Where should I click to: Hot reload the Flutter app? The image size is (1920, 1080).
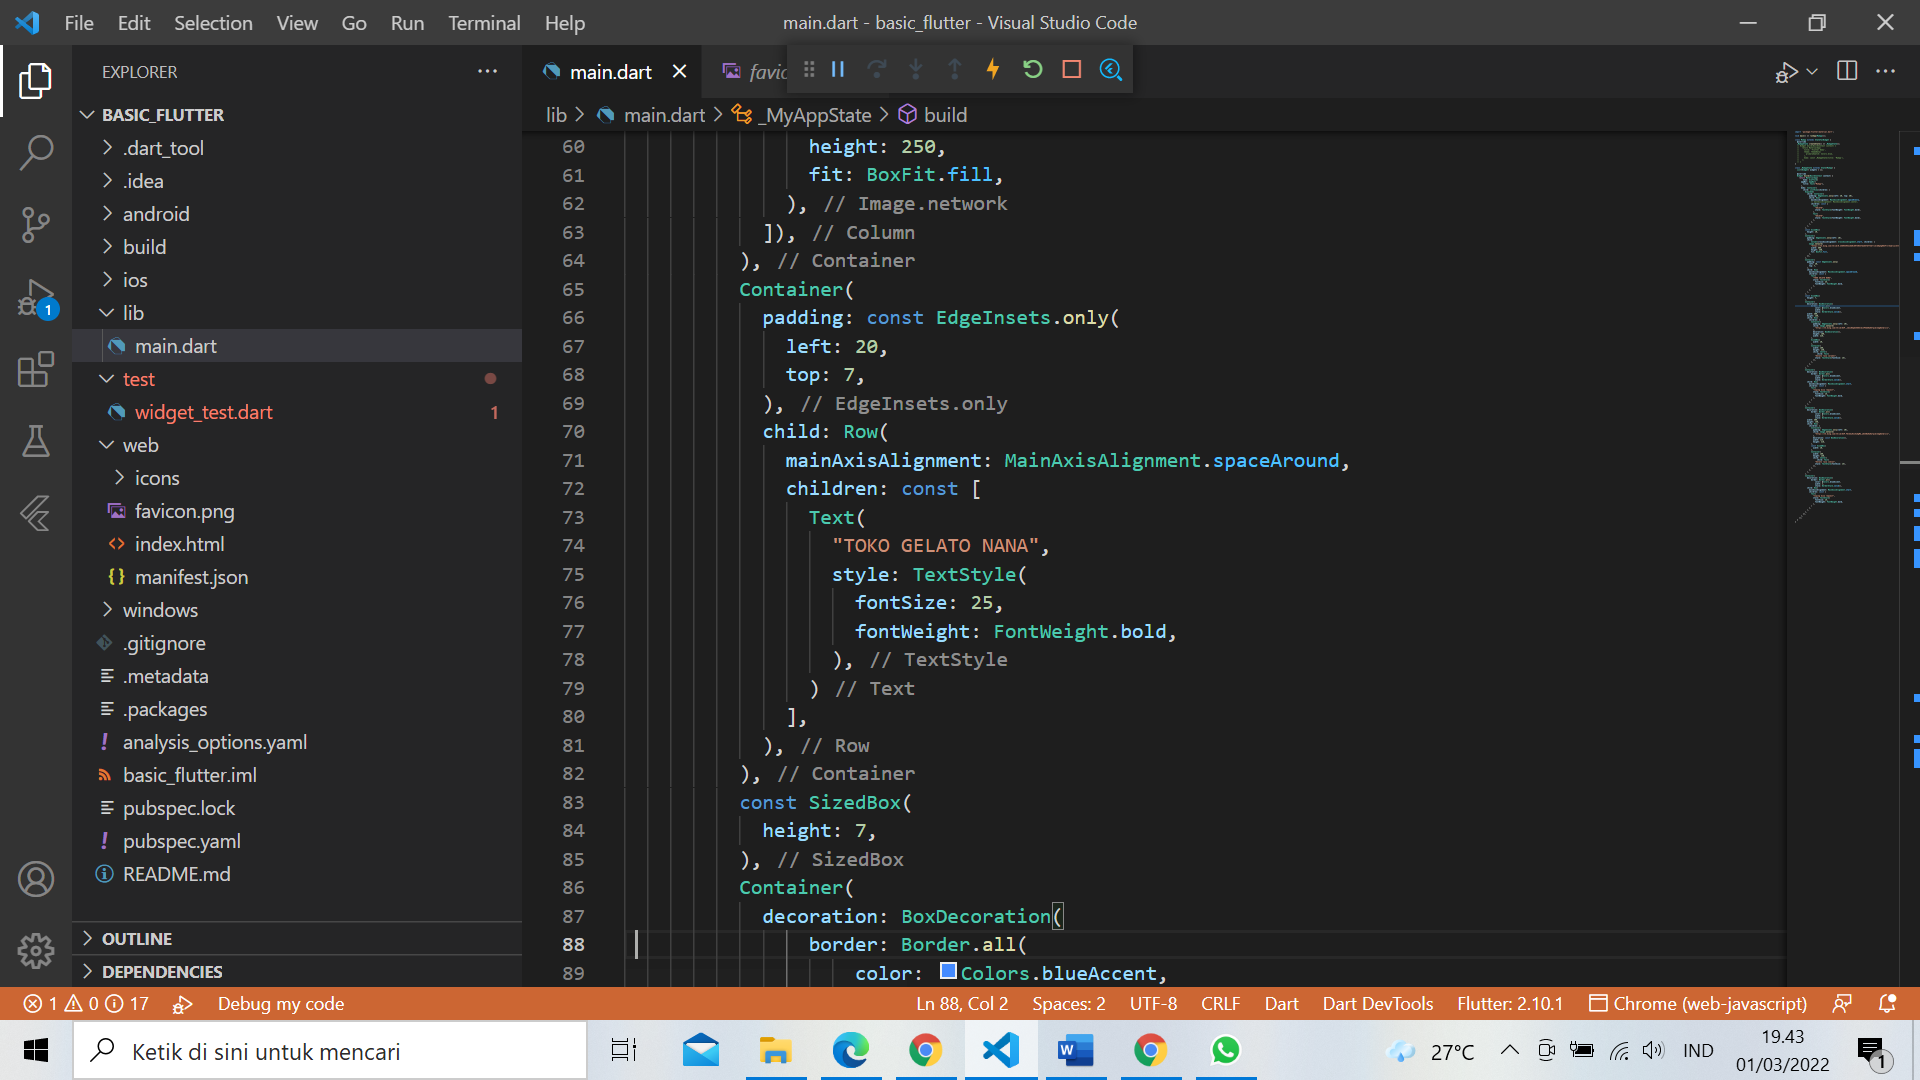point(993,69)
